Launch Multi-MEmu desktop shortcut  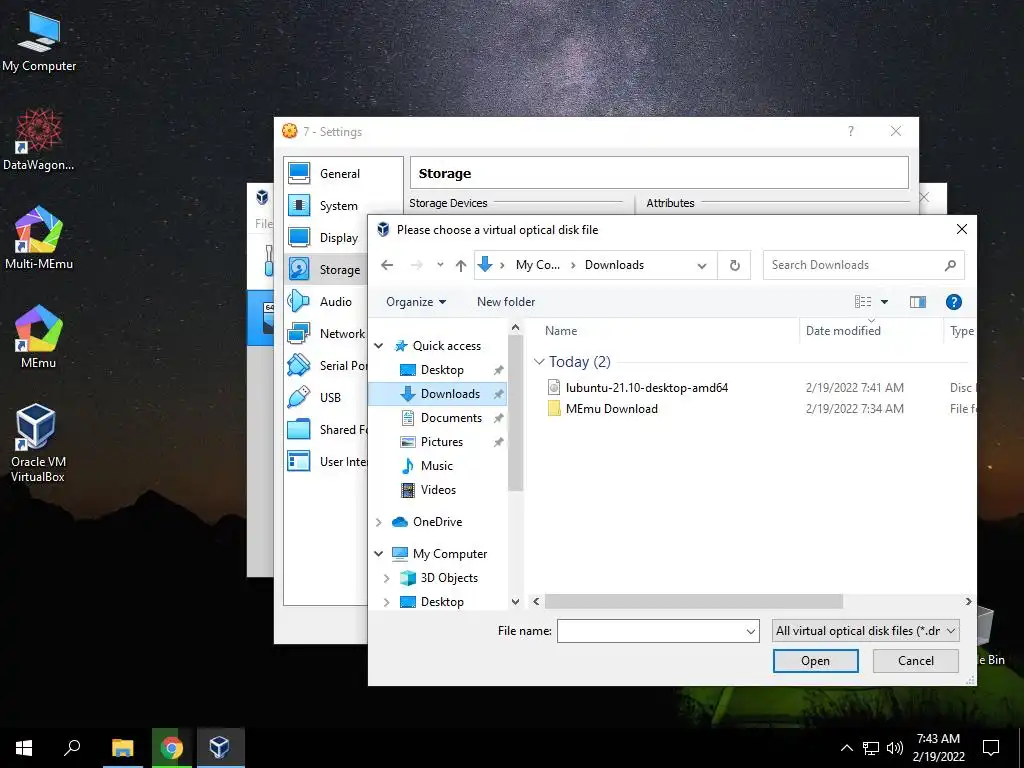tap(39, 238)
